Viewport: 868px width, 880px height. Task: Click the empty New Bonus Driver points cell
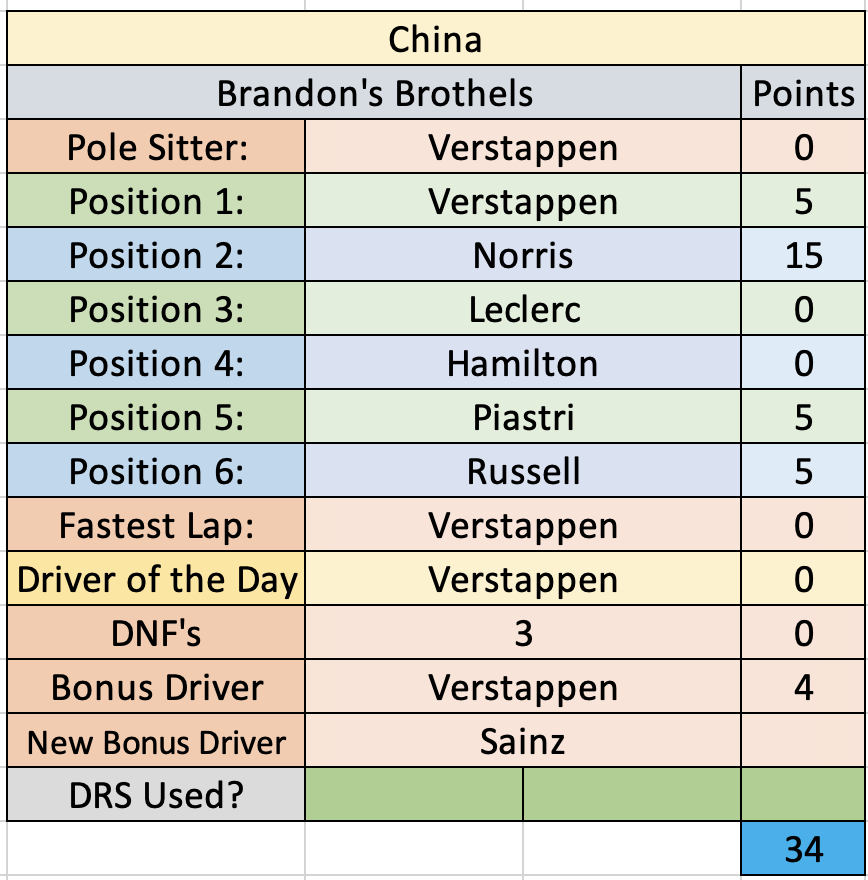803,740
